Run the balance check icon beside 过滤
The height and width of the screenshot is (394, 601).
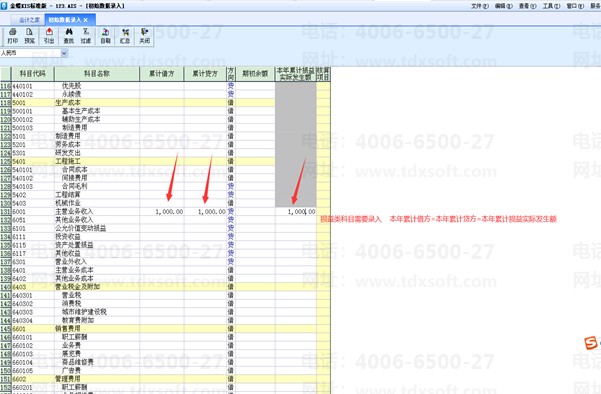[x=105, y=36]
